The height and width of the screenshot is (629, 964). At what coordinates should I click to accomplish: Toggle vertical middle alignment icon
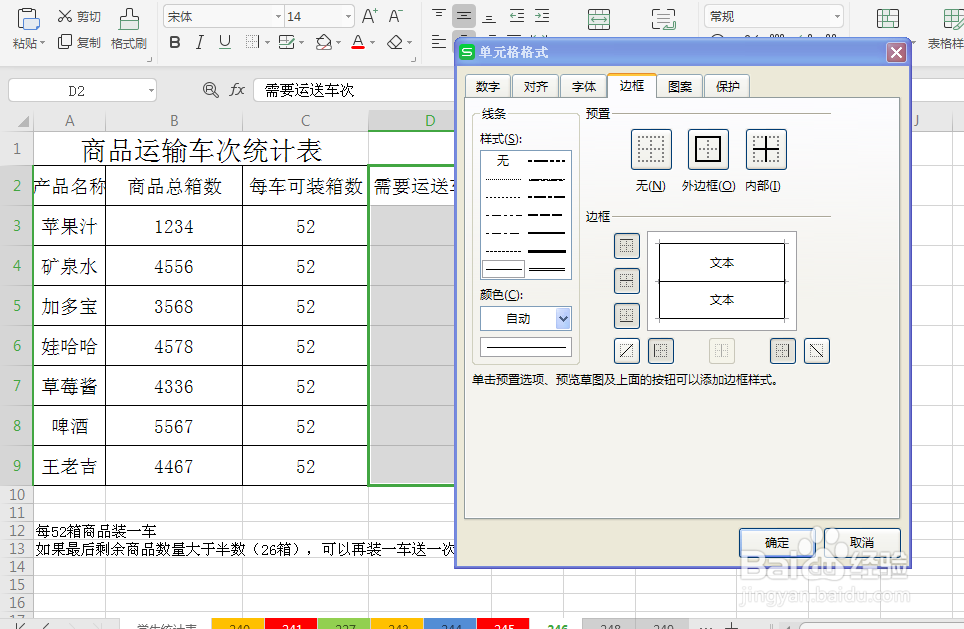coord(464,16)
